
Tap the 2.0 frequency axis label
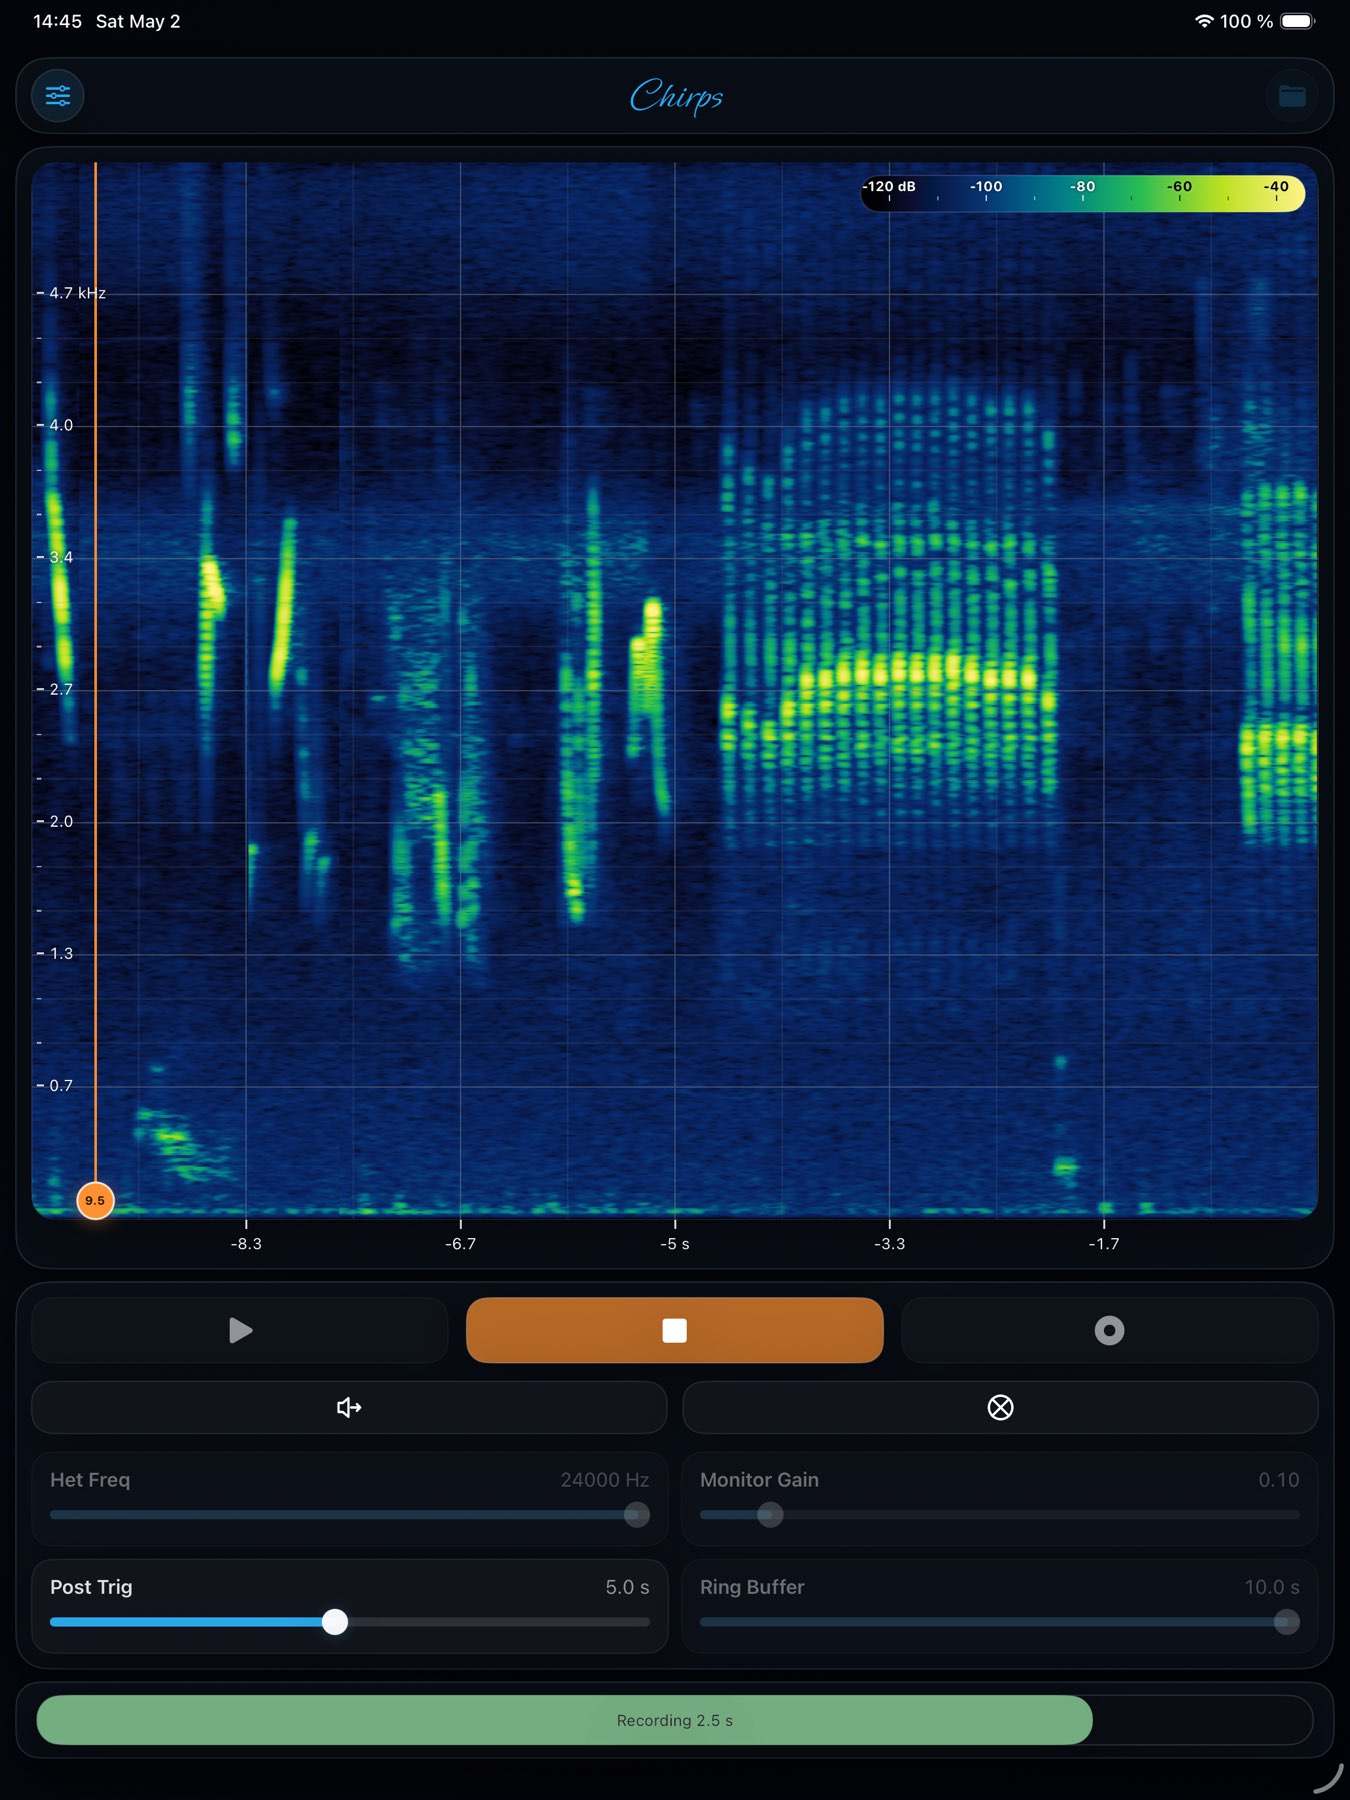click(61, 821)
